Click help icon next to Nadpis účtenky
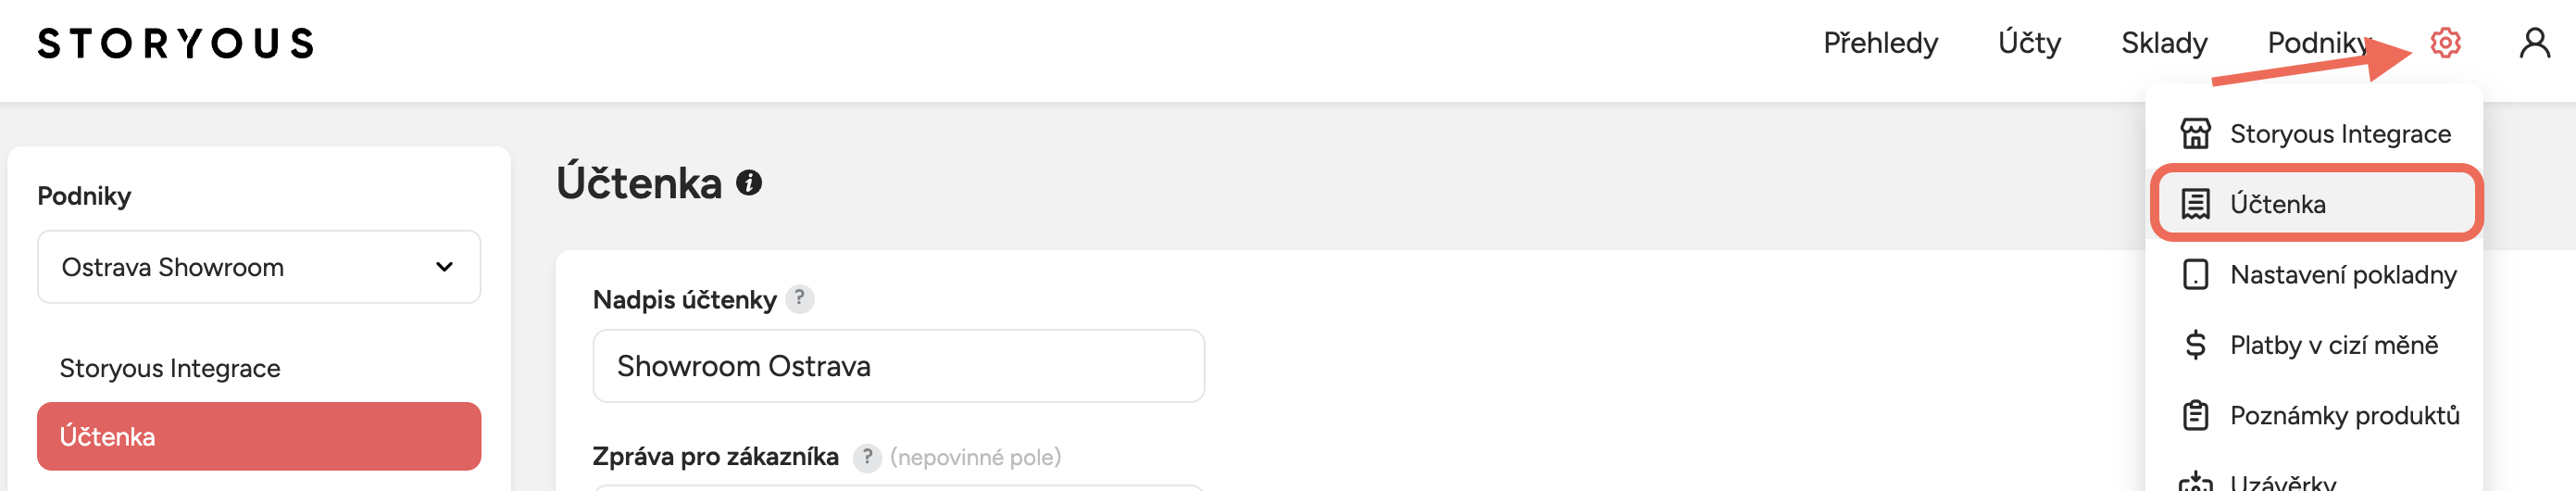This screenshot has width=2576, height=491. click(x=799, y=299)
